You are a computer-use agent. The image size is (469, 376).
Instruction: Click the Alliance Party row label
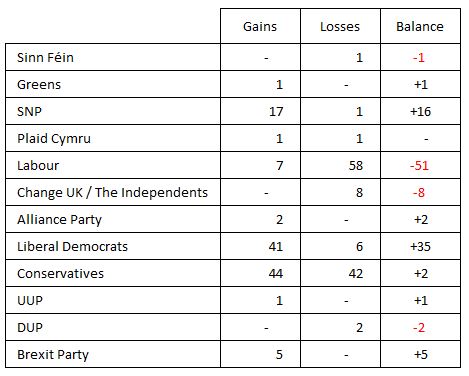[x=59, y=219]
